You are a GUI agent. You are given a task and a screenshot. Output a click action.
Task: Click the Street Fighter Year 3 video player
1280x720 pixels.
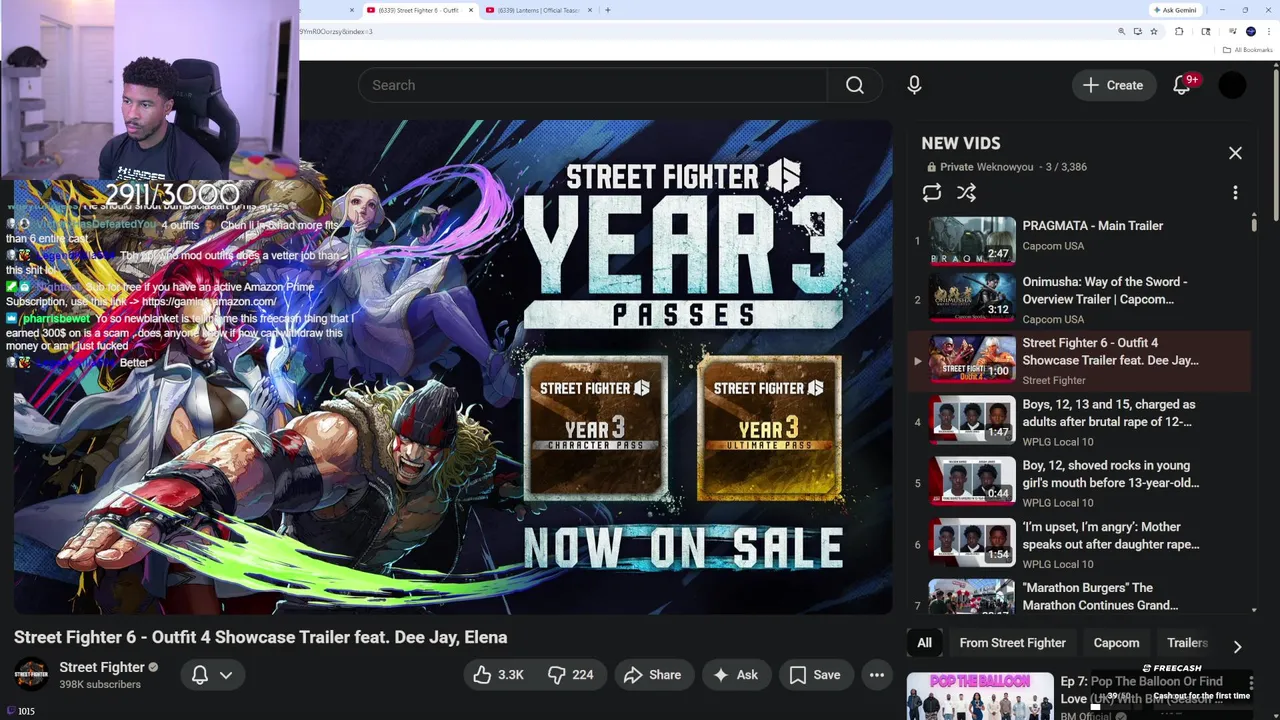[453, 367]
